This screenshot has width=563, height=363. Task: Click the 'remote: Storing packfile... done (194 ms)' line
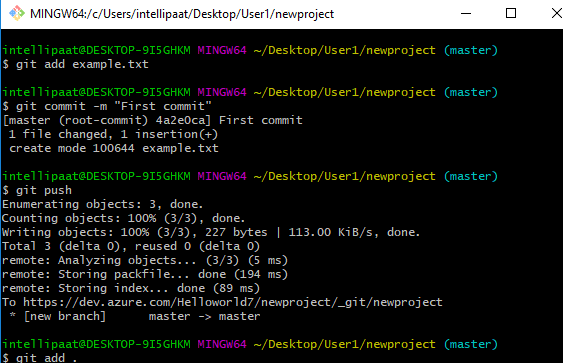click(x=145, y=274)
